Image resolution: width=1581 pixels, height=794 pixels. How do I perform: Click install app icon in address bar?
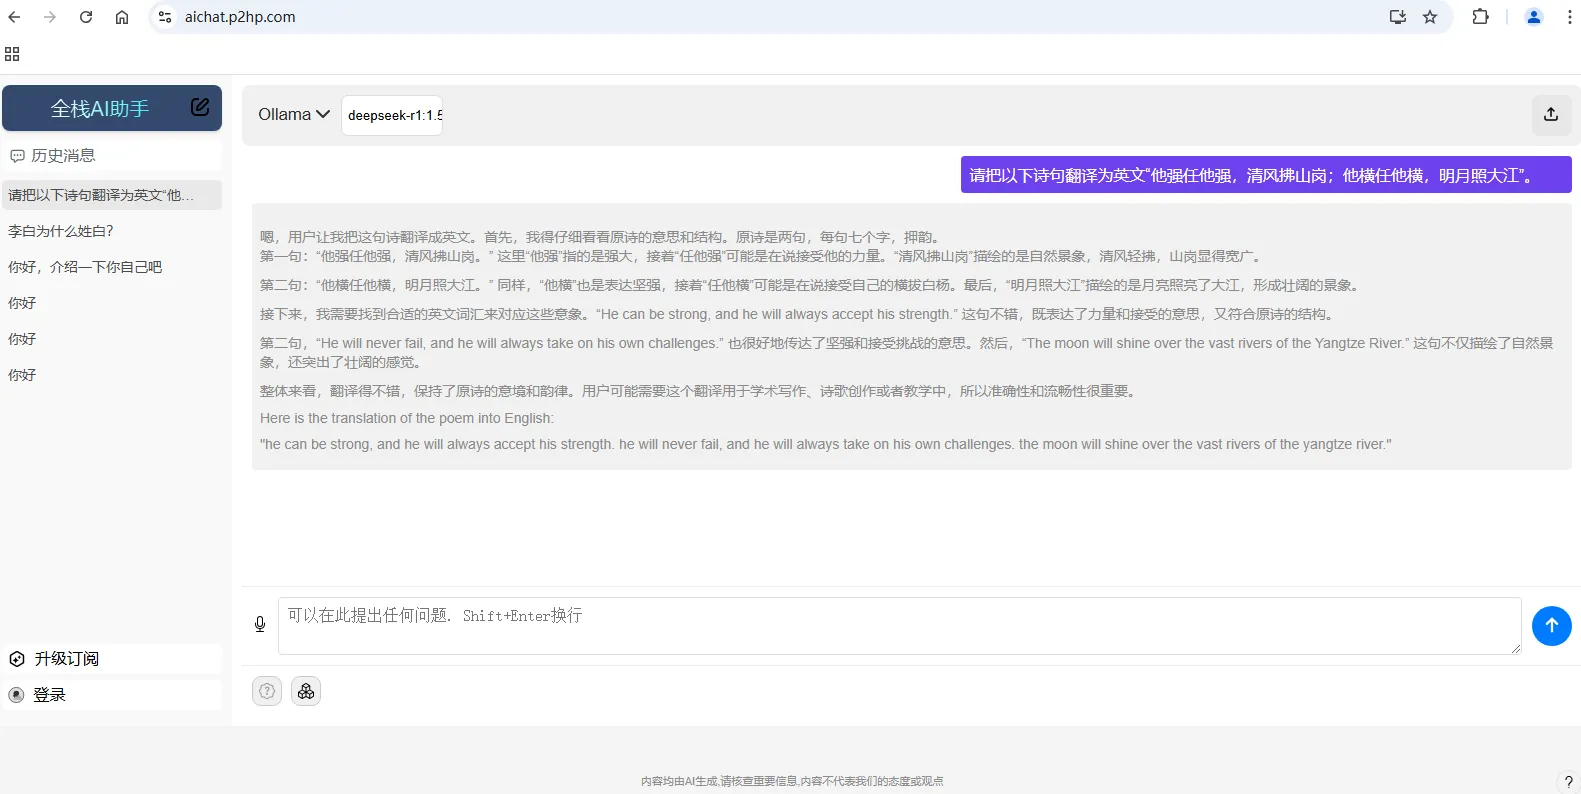1398,17
